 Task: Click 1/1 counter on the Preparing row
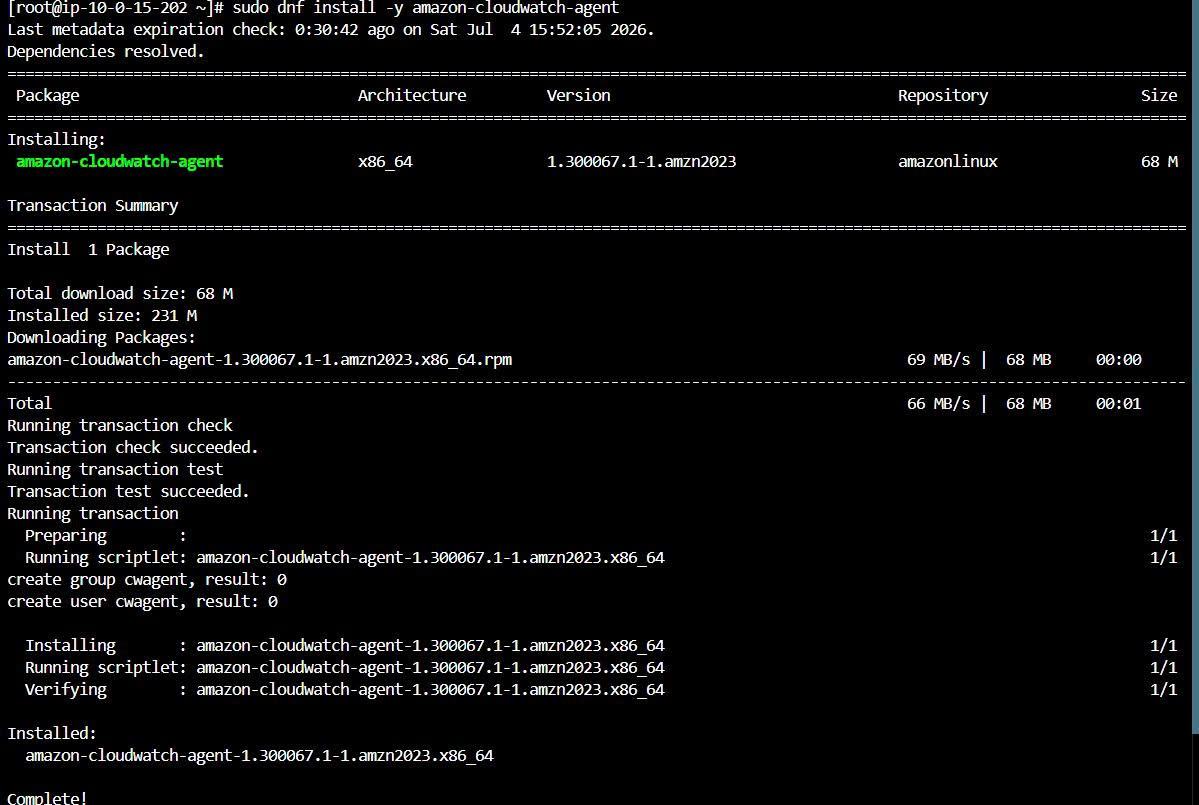point(1163,536)
